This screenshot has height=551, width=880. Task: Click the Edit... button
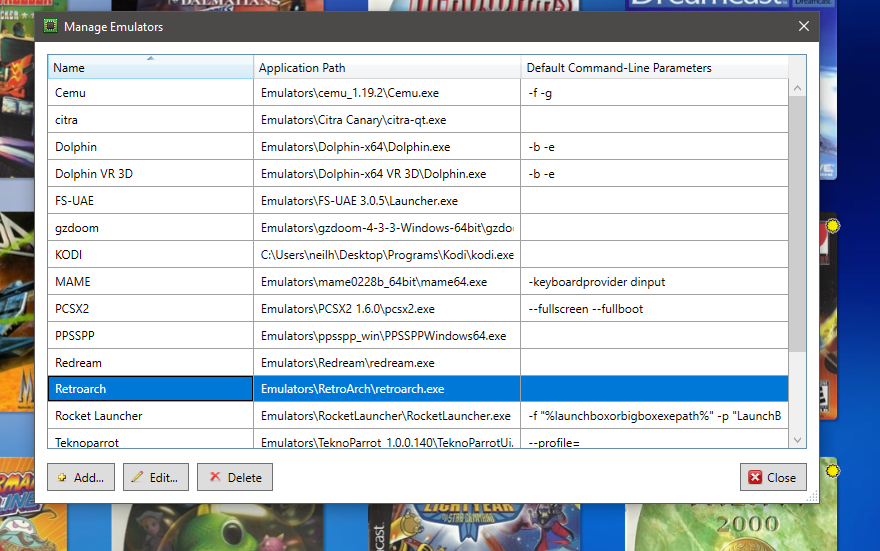pos(155,477)
